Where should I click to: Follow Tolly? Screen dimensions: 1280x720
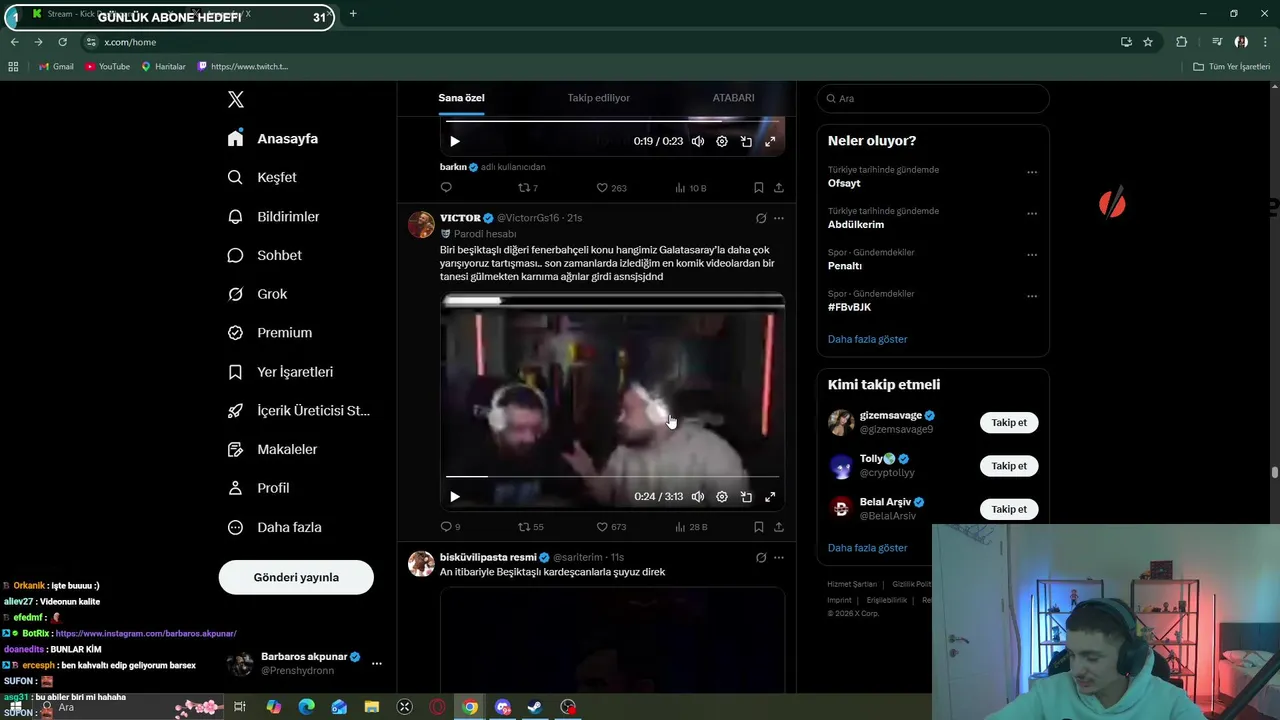point(1009,466)
